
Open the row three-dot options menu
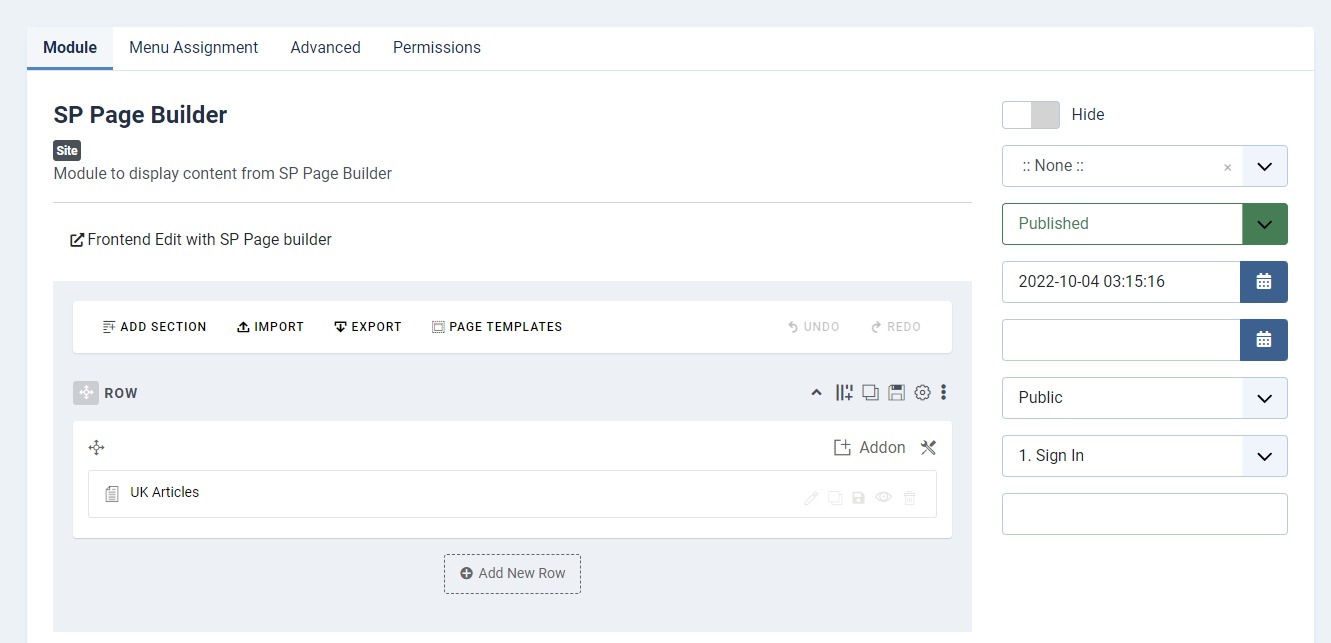pyautogui.click(x=943, y=393)
